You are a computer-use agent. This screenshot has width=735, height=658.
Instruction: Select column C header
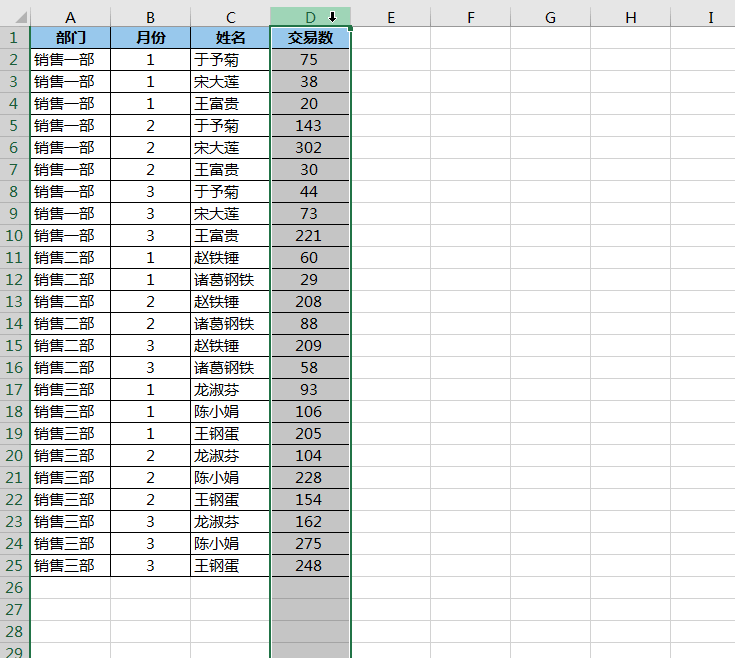click(230, 17)
